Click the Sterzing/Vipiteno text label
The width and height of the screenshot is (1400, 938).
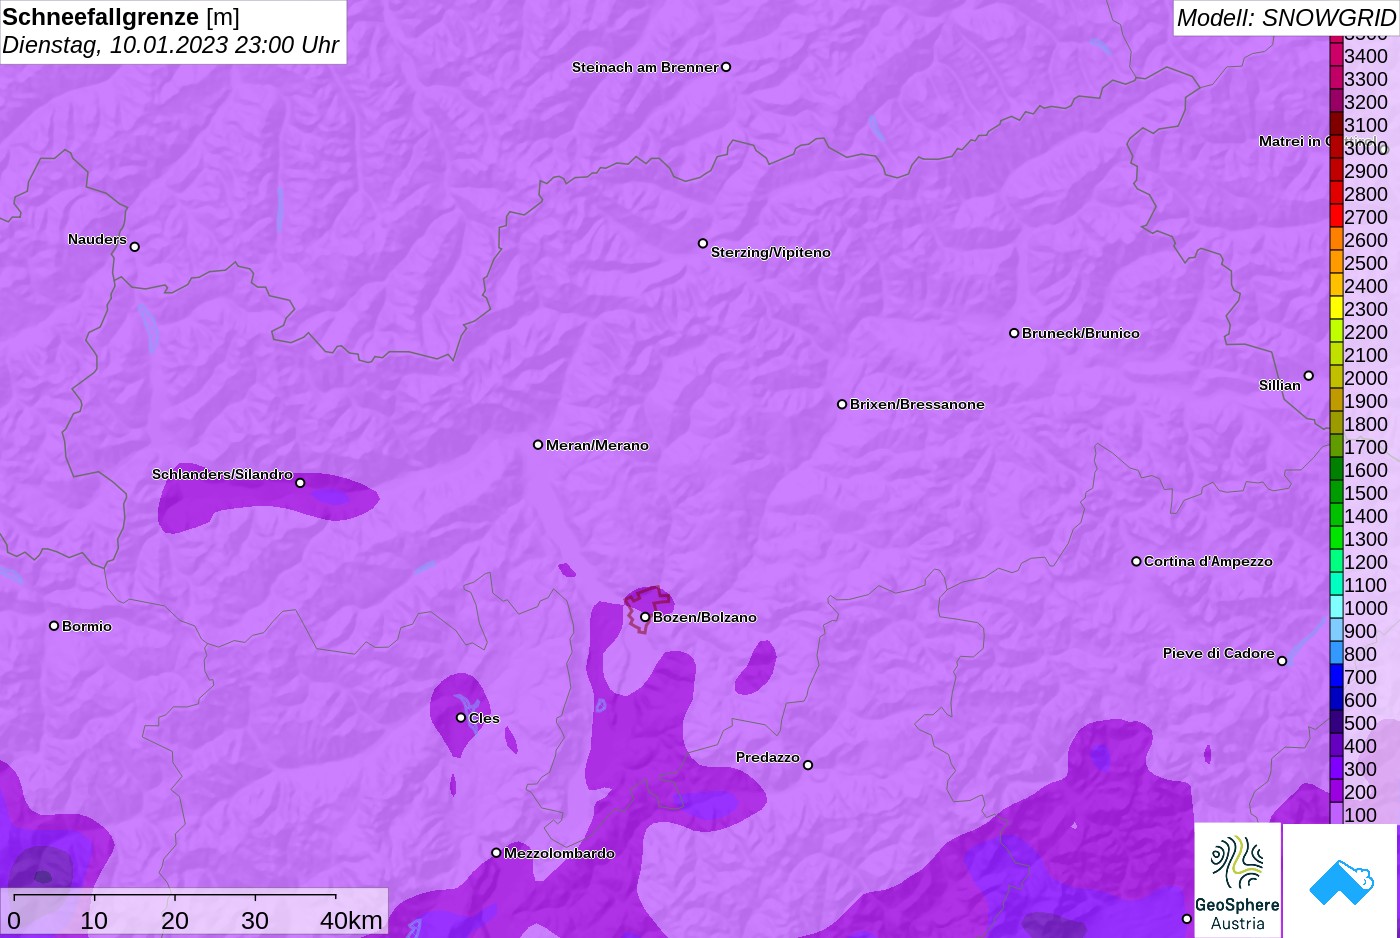coord(771,252)
